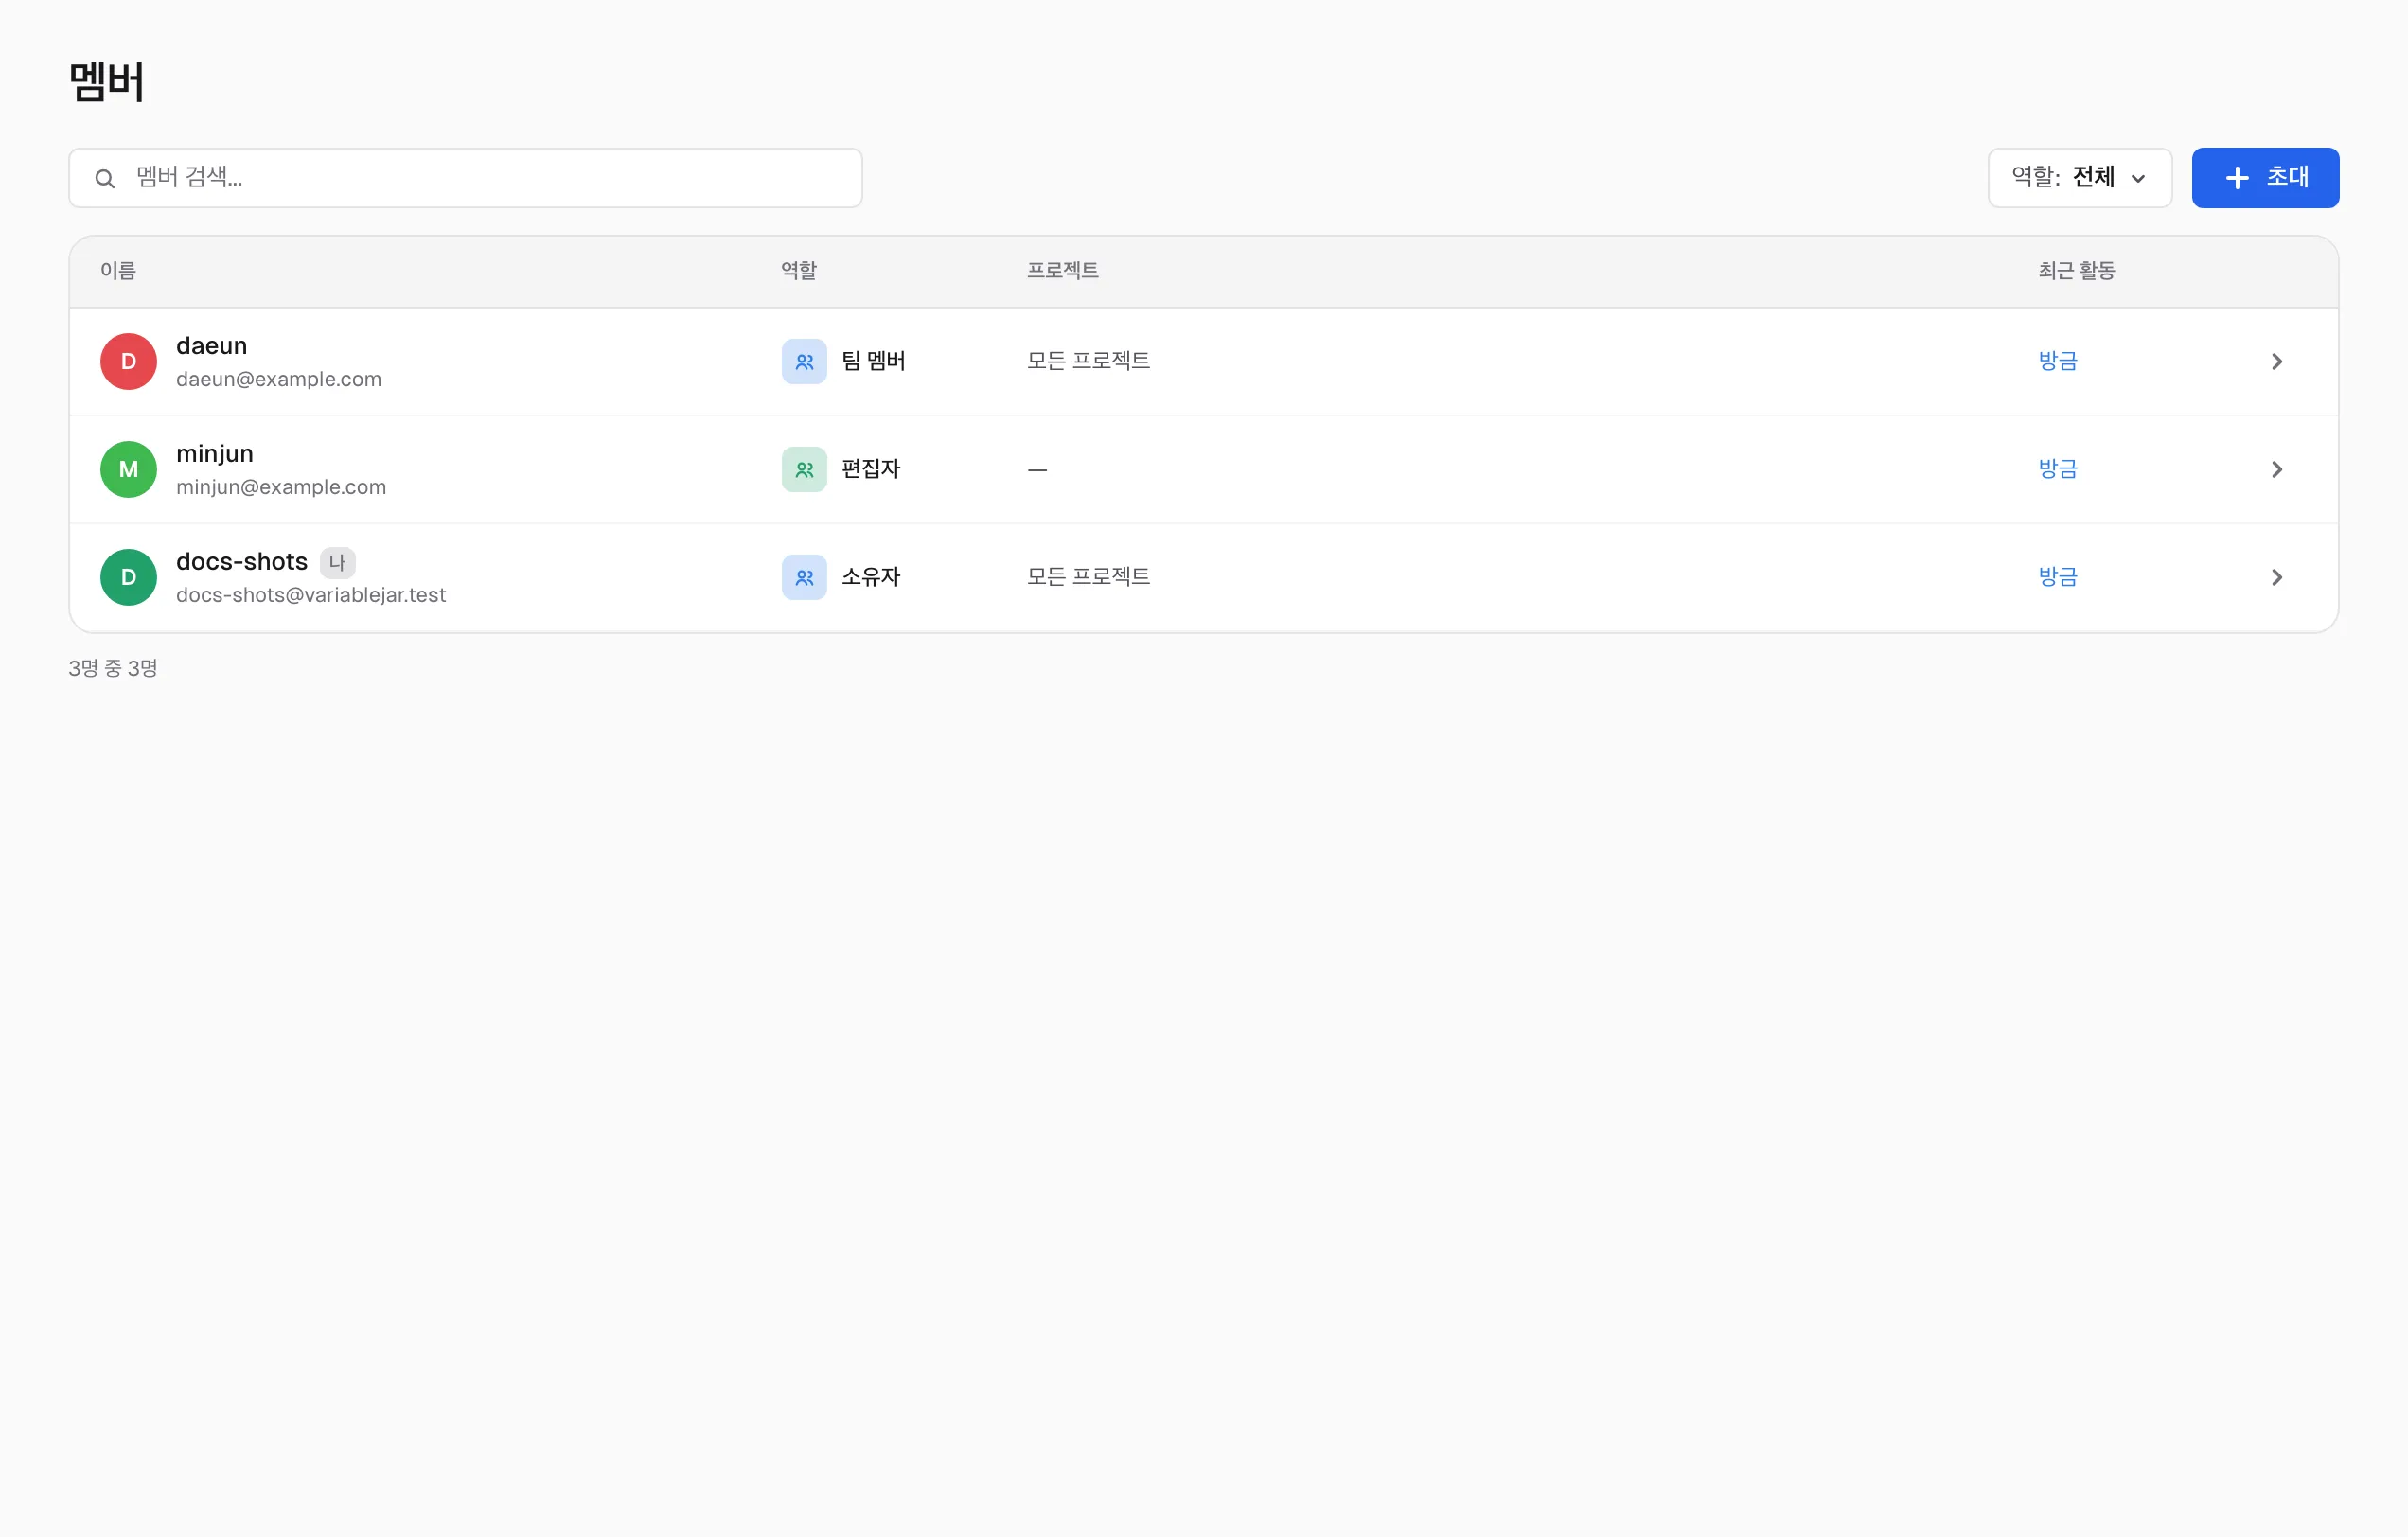Click the 편집자 role text
Viewport: 2408px width, 1537px height.
[x=871, y=469]
